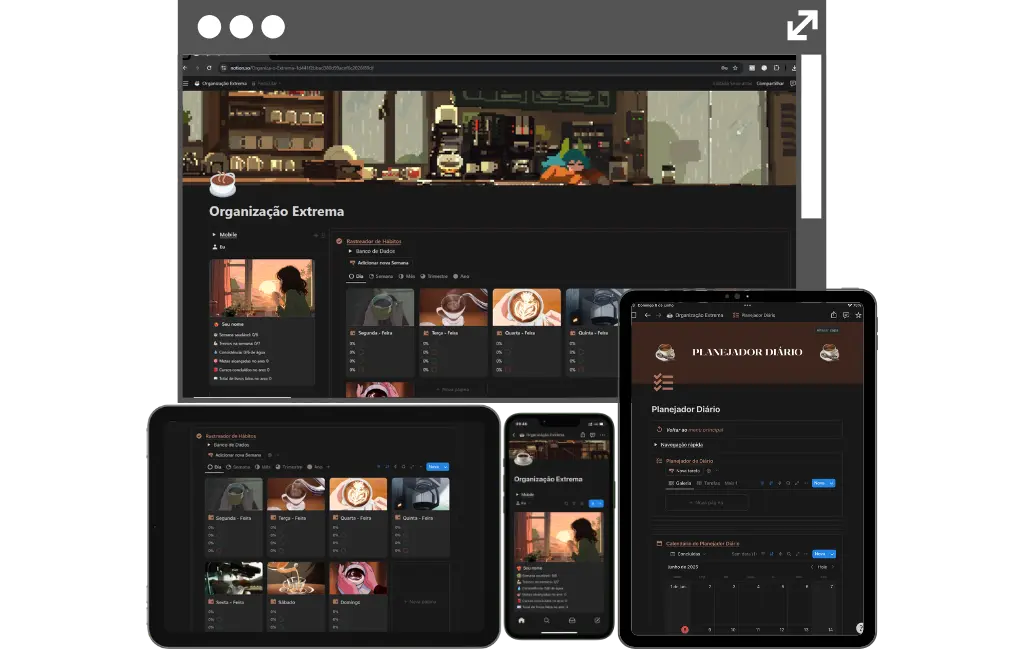Open the menu principal link on portrait tablet
The height and width of the screenshot is (649, 1024).
pyautogui.click(x=706, y=430)
